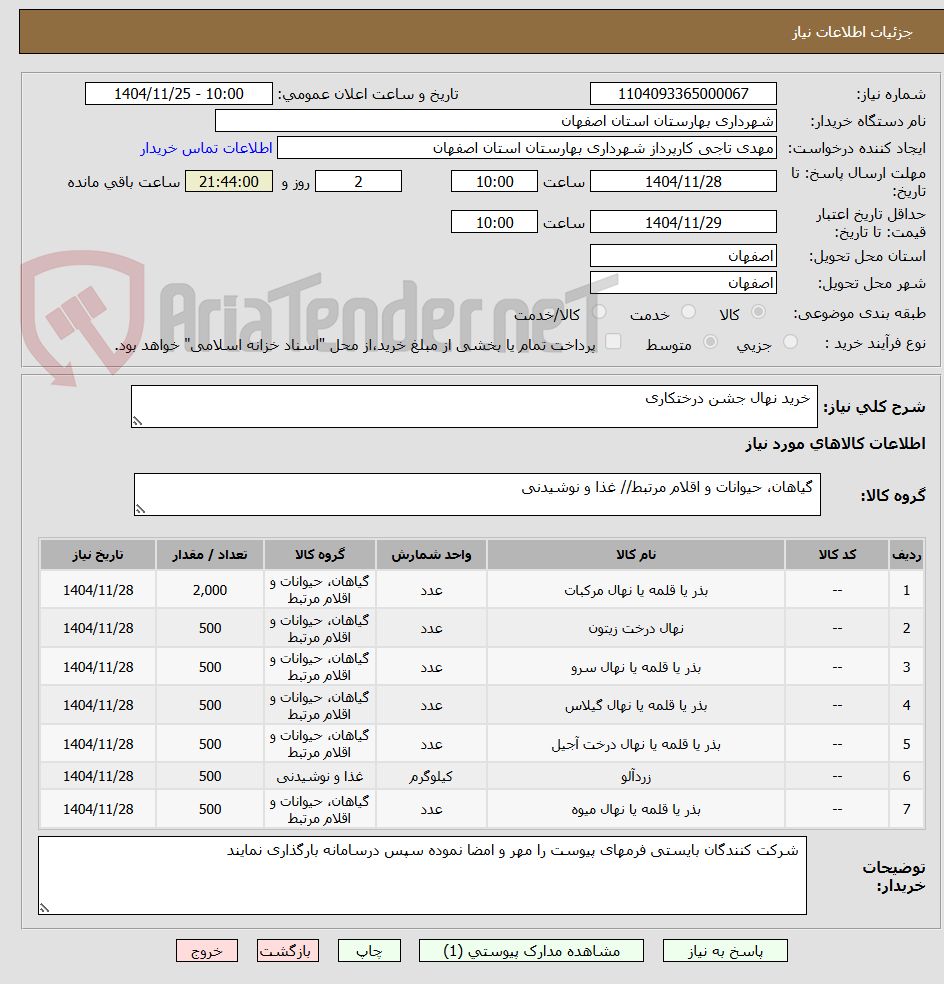Click the واحد شمارش column header
944x984 pixels.
431,555
